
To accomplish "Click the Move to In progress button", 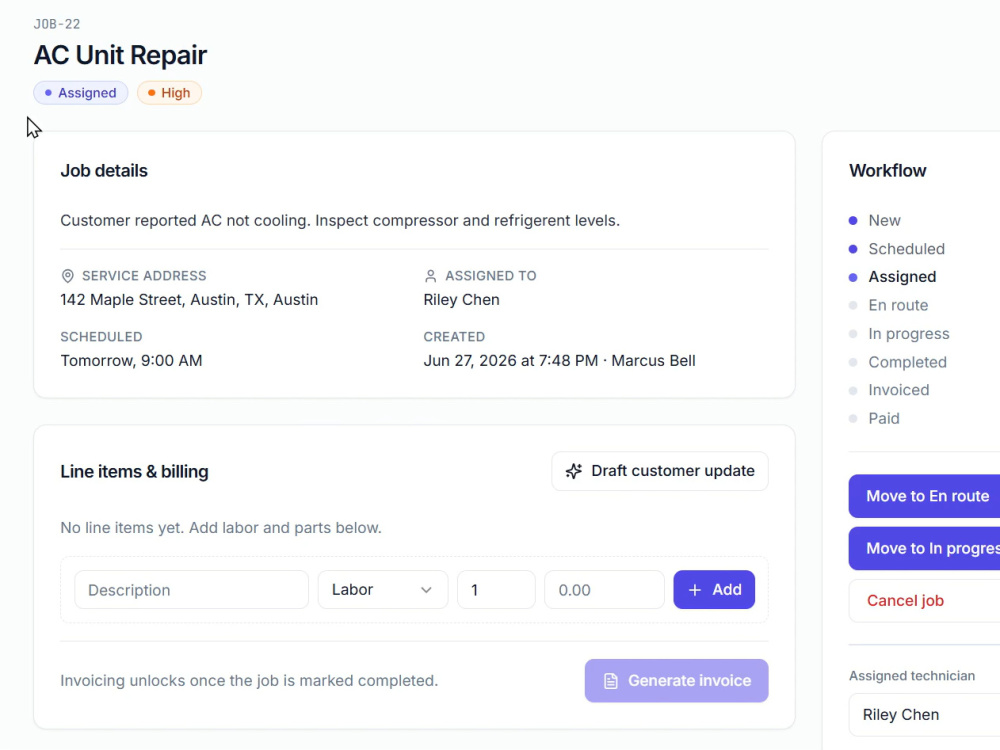I will point(924,548).
